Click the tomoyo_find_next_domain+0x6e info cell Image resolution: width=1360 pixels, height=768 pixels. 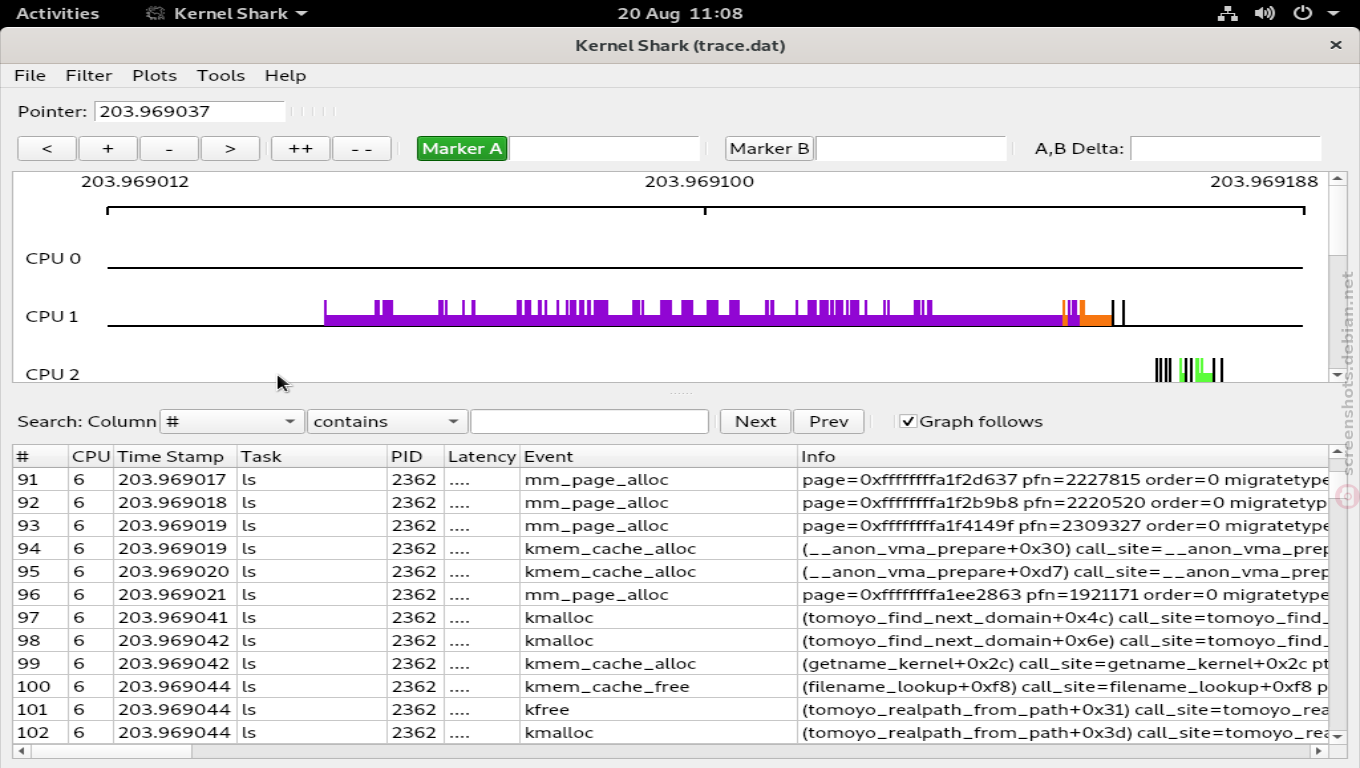pos(1063,641)
